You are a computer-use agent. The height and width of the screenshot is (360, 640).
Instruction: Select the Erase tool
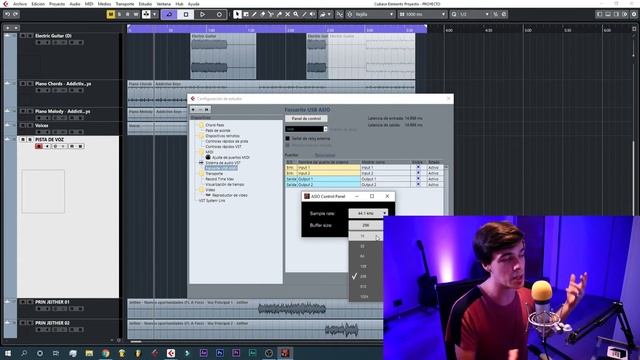coord(262,14)
